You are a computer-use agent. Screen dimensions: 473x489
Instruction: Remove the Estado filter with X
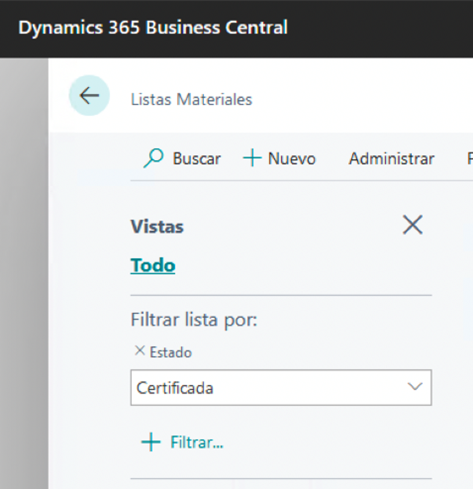(x=140, y=351)
